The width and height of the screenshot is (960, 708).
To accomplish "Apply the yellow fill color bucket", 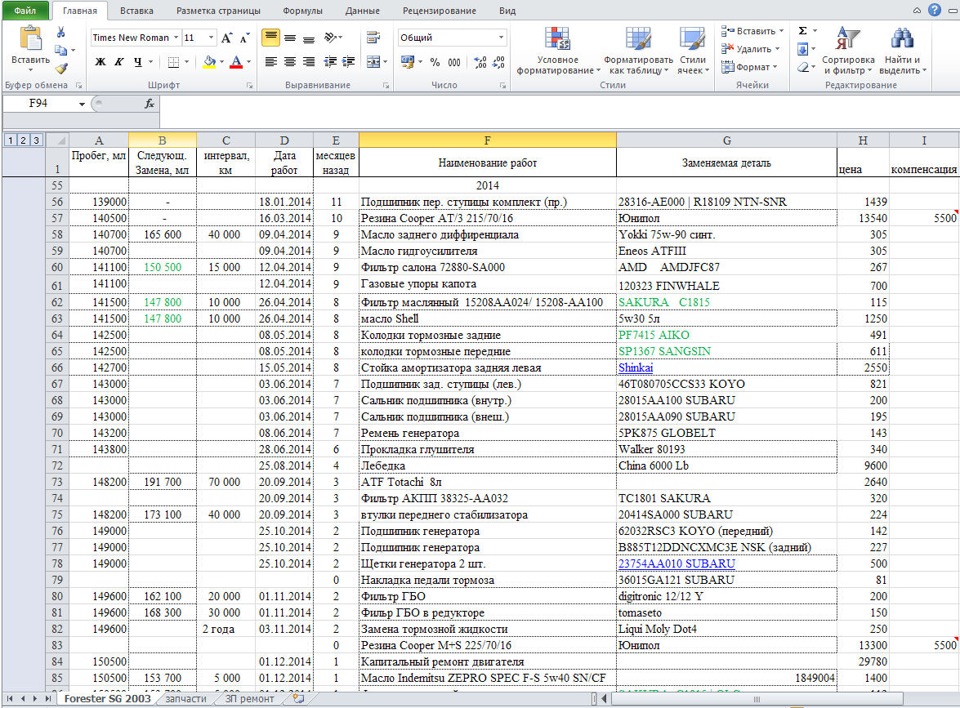I will point(209,62).
